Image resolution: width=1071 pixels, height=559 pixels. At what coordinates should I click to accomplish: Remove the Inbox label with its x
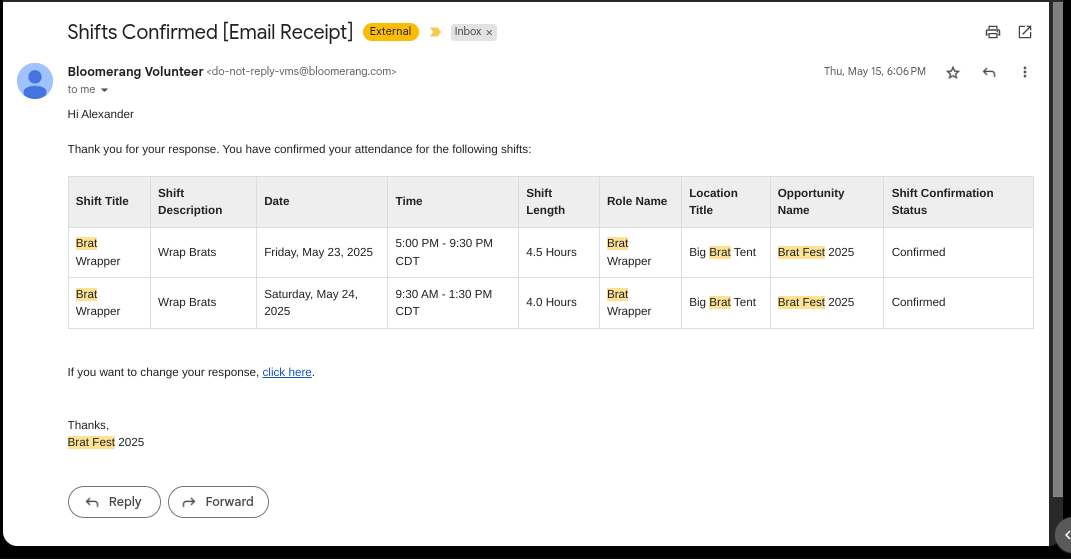click(x=489, y=32)
